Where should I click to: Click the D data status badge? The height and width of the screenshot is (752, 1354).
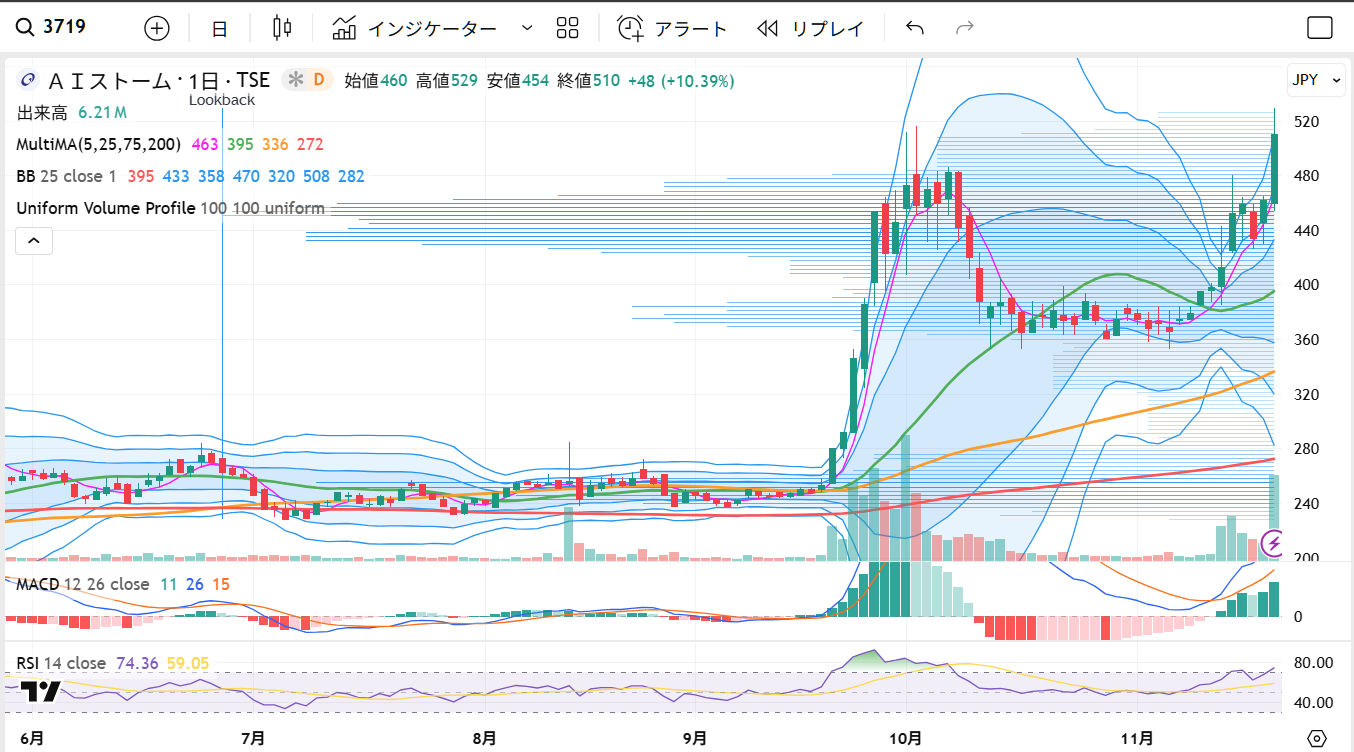click(x=319, y=80)
